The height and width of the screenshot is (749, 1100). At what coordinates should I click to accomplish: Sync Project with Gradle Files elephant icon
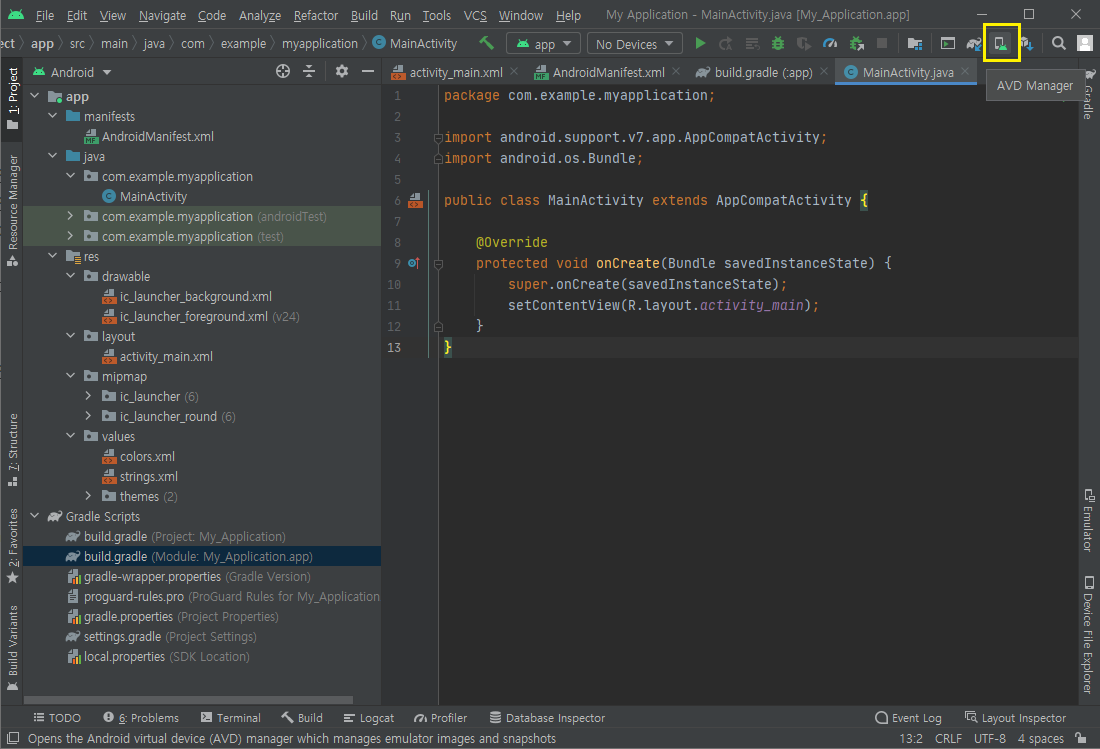[x=974, y=43]
